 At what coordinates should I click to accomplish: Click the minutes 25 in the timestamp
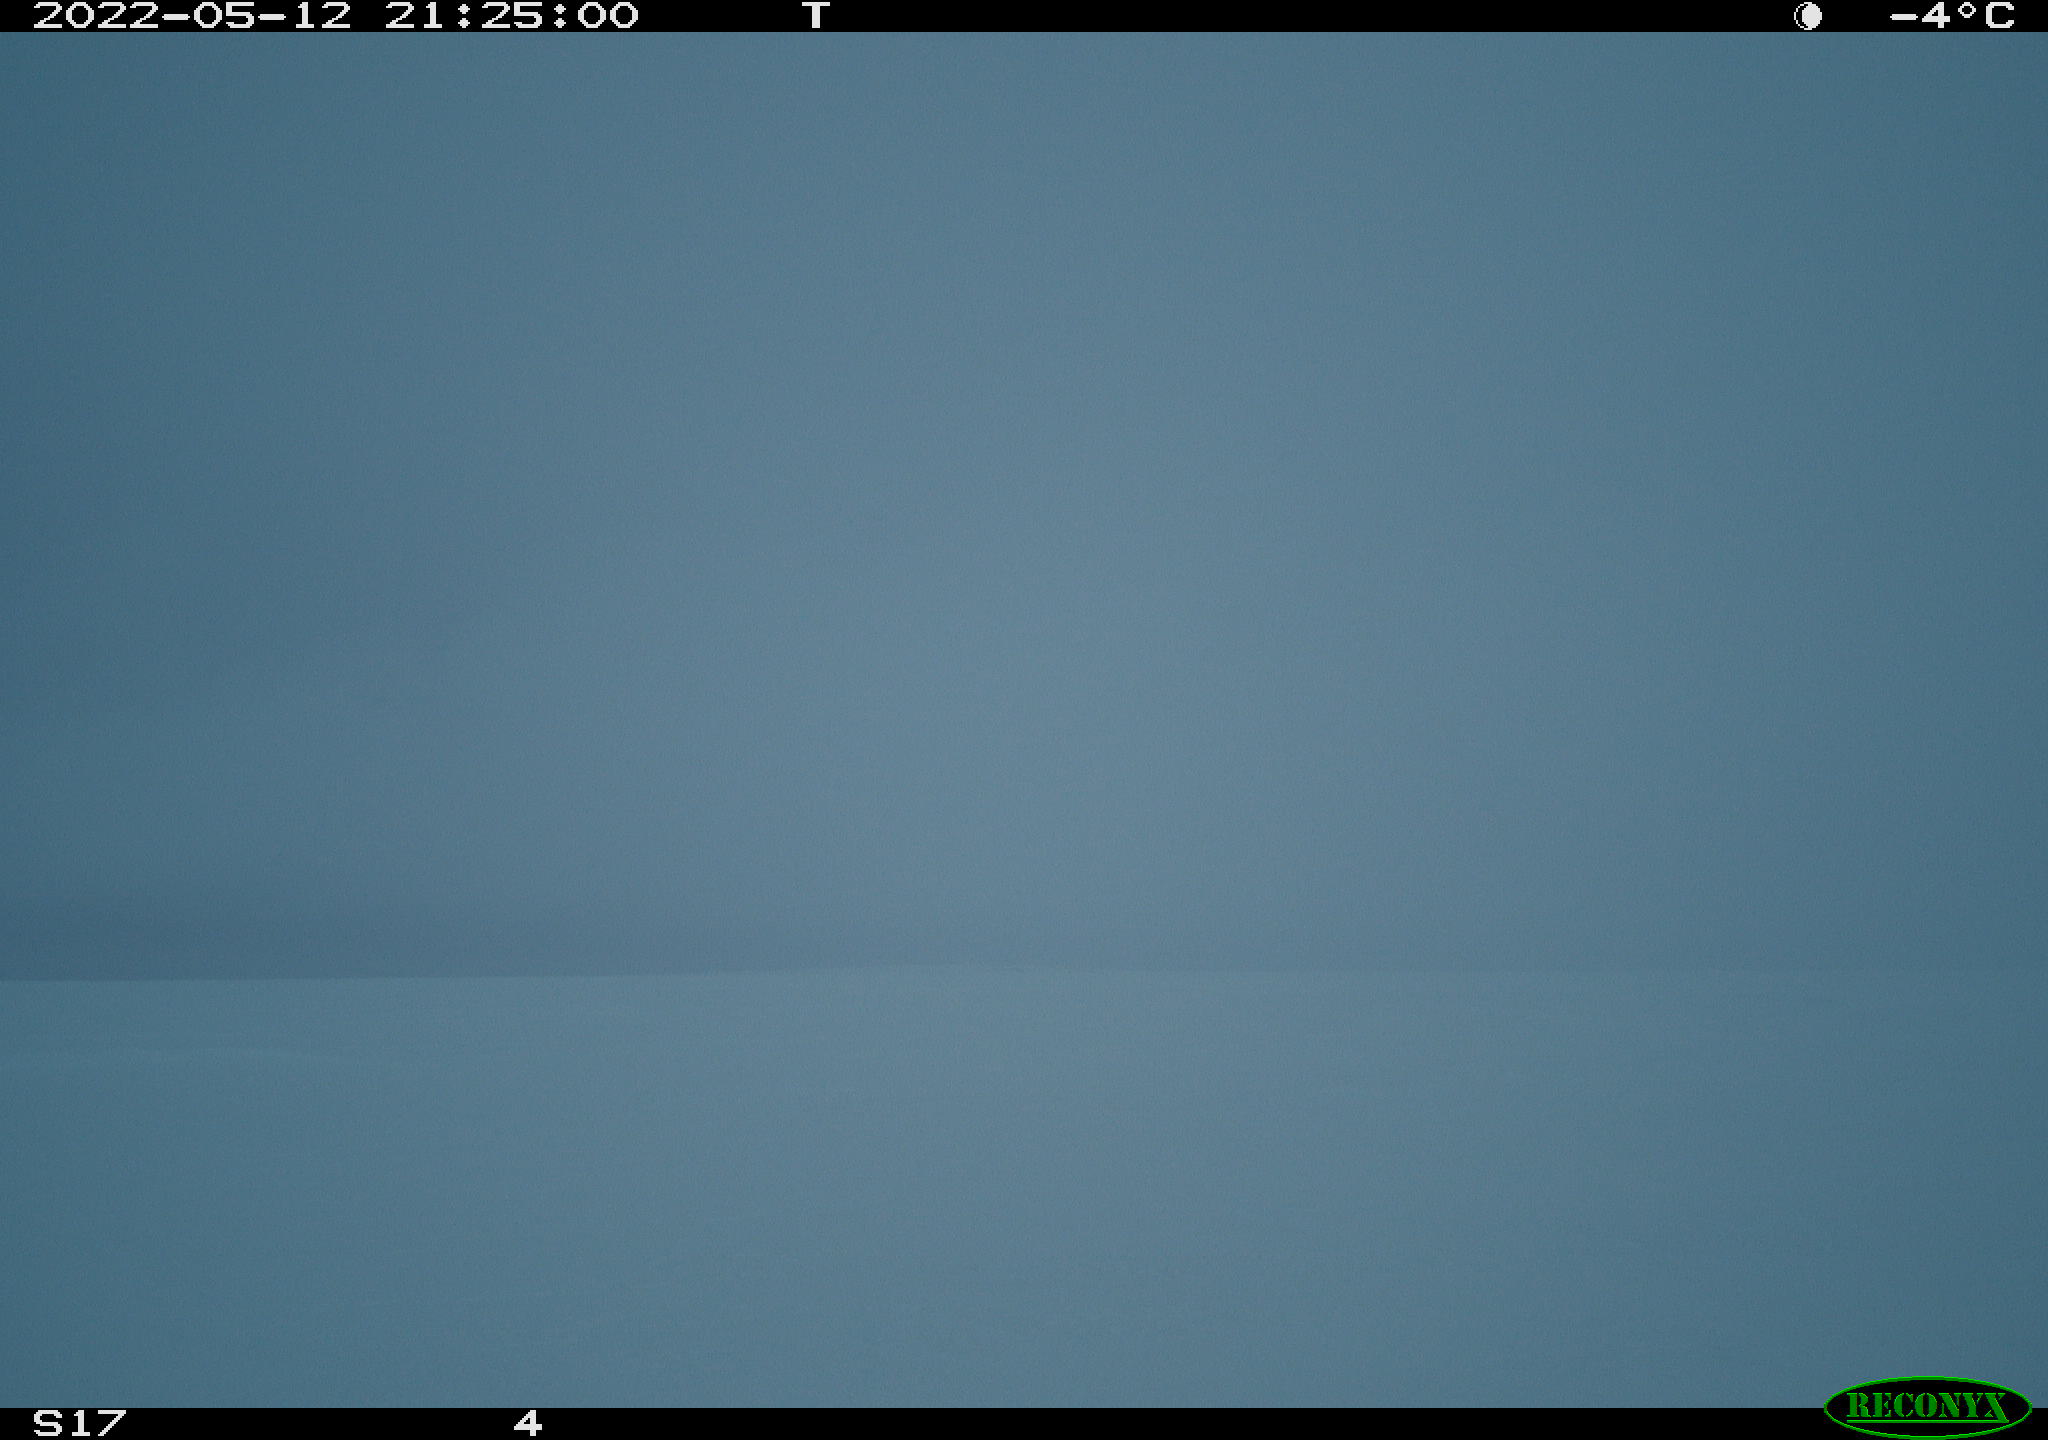[511, 15]
